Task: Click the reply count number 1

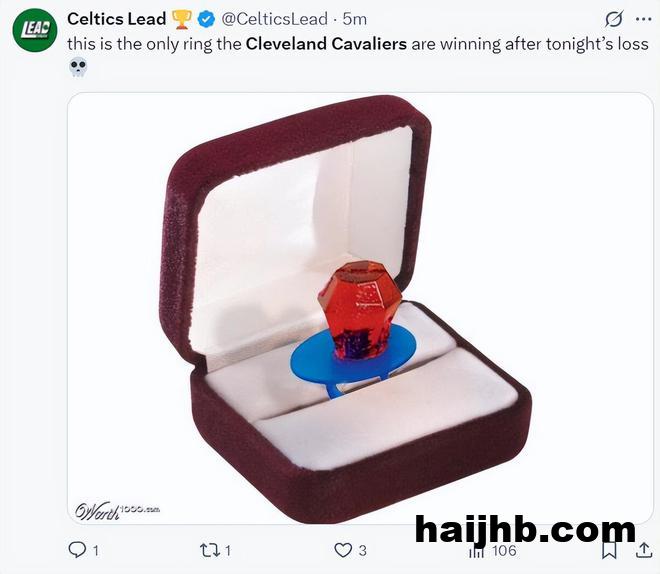Action: coord(96,550)
